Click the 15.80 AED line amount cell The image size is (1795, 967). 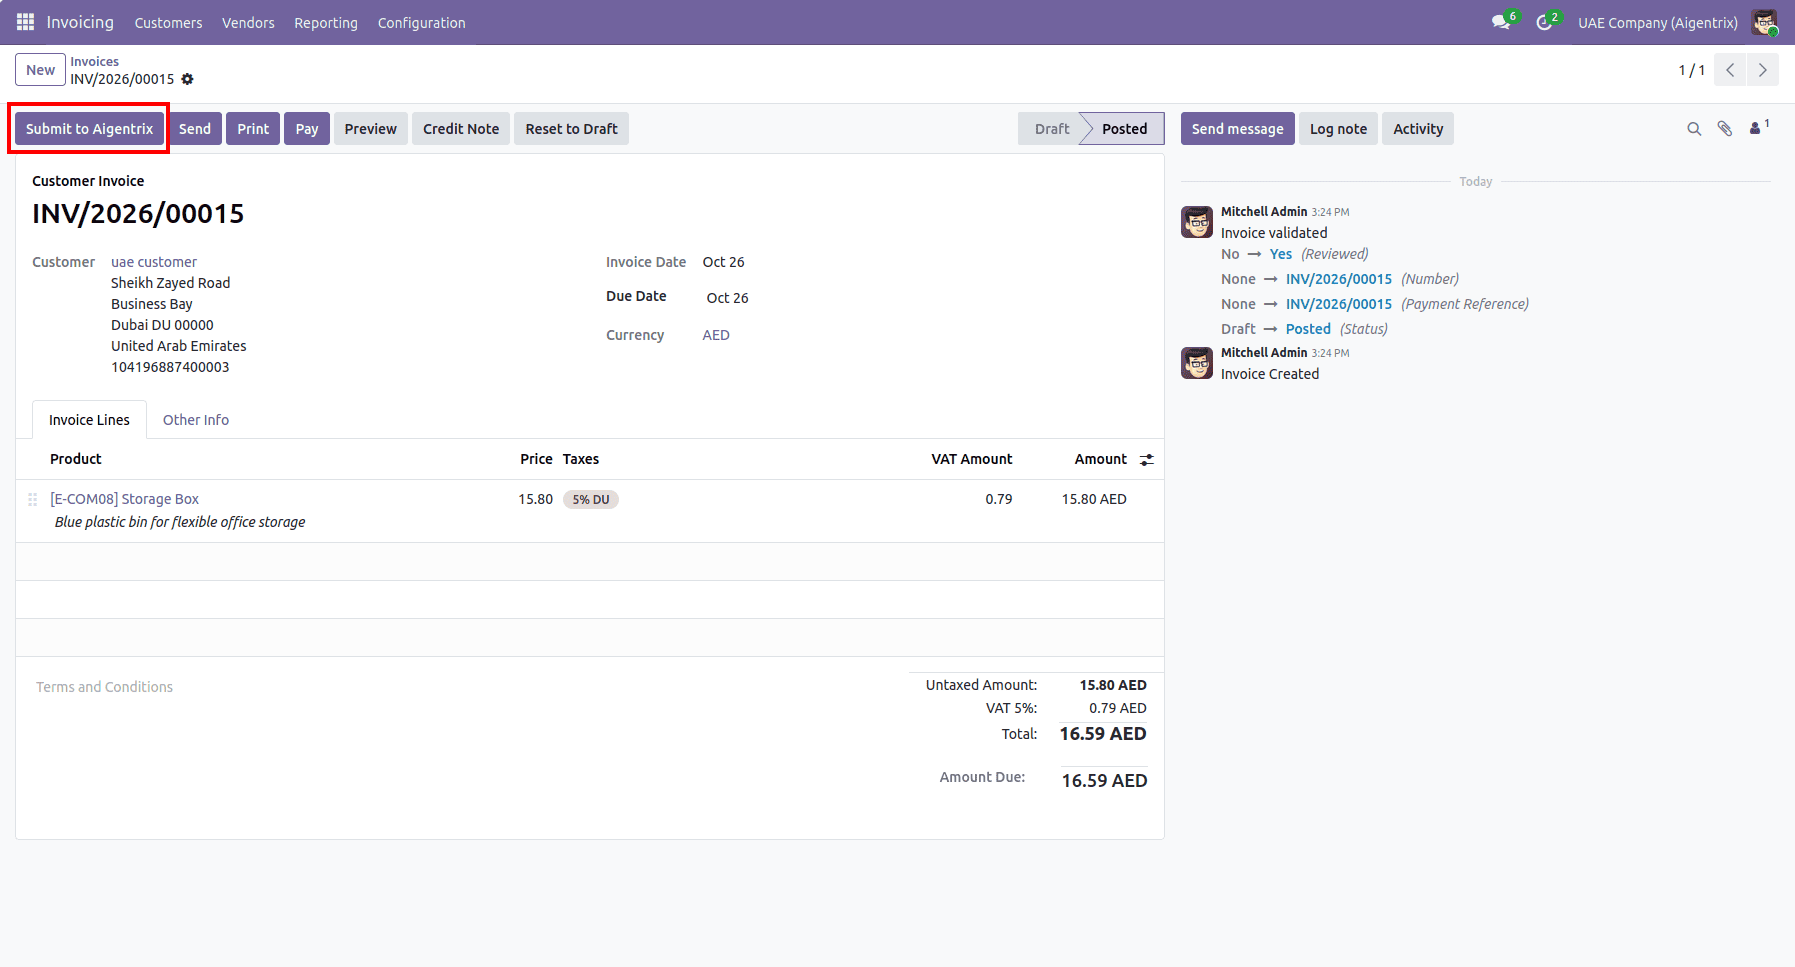(1094, 499)
